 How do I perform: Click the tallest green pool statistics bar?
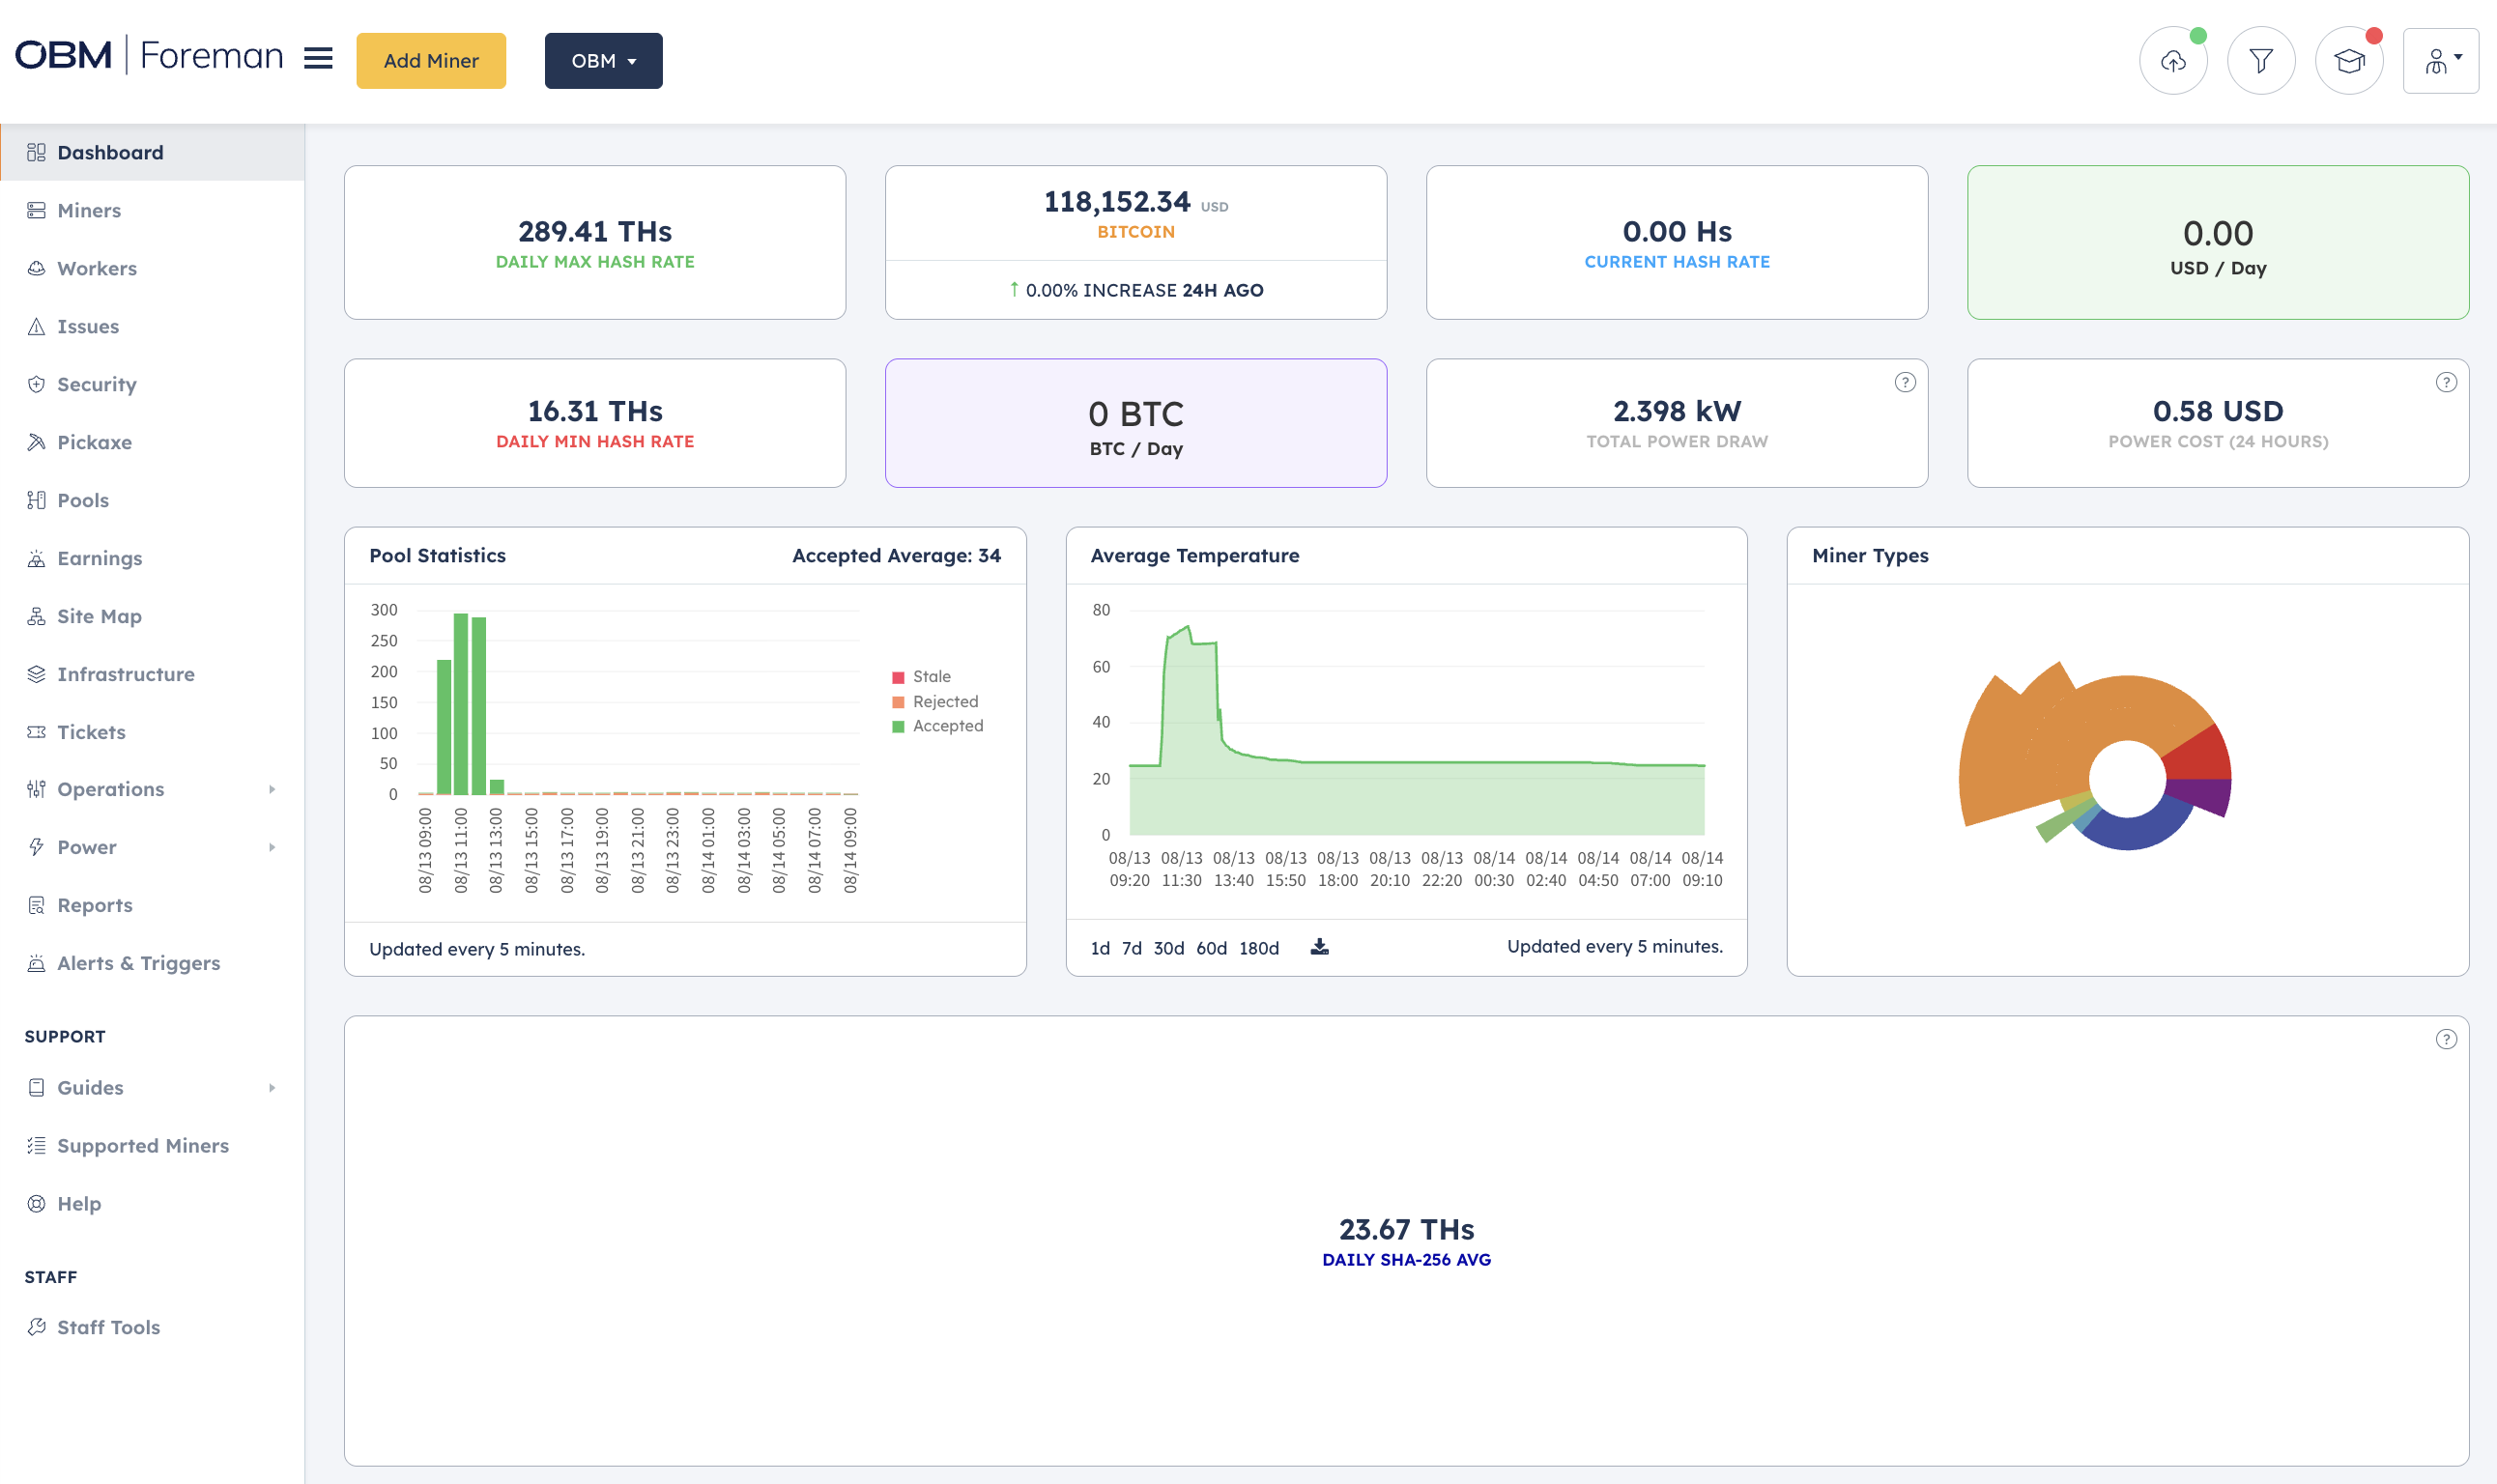461,704
